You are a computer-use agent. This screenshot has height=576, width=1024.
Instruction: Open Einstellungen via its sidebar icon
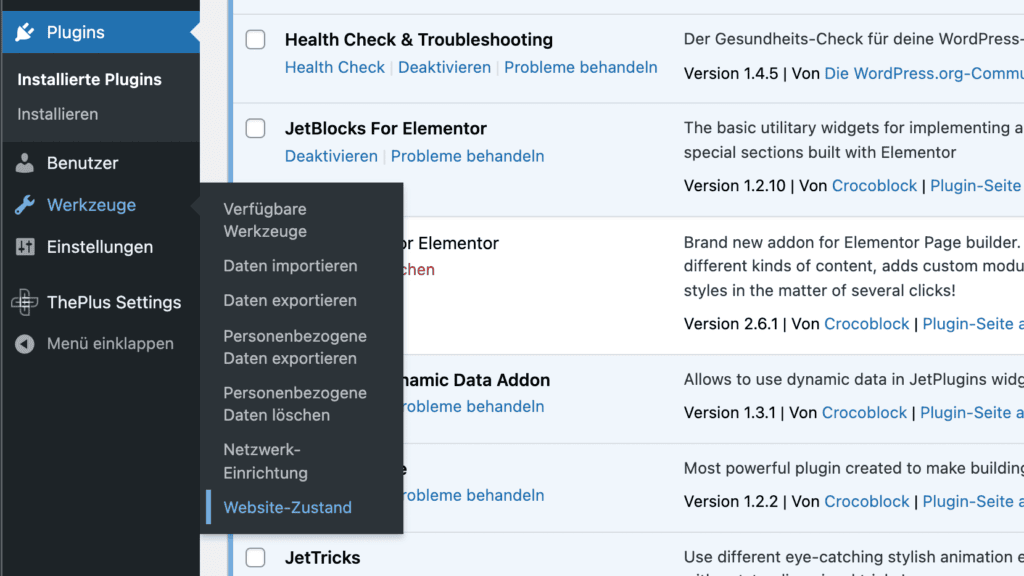click(x=22, y=247)
